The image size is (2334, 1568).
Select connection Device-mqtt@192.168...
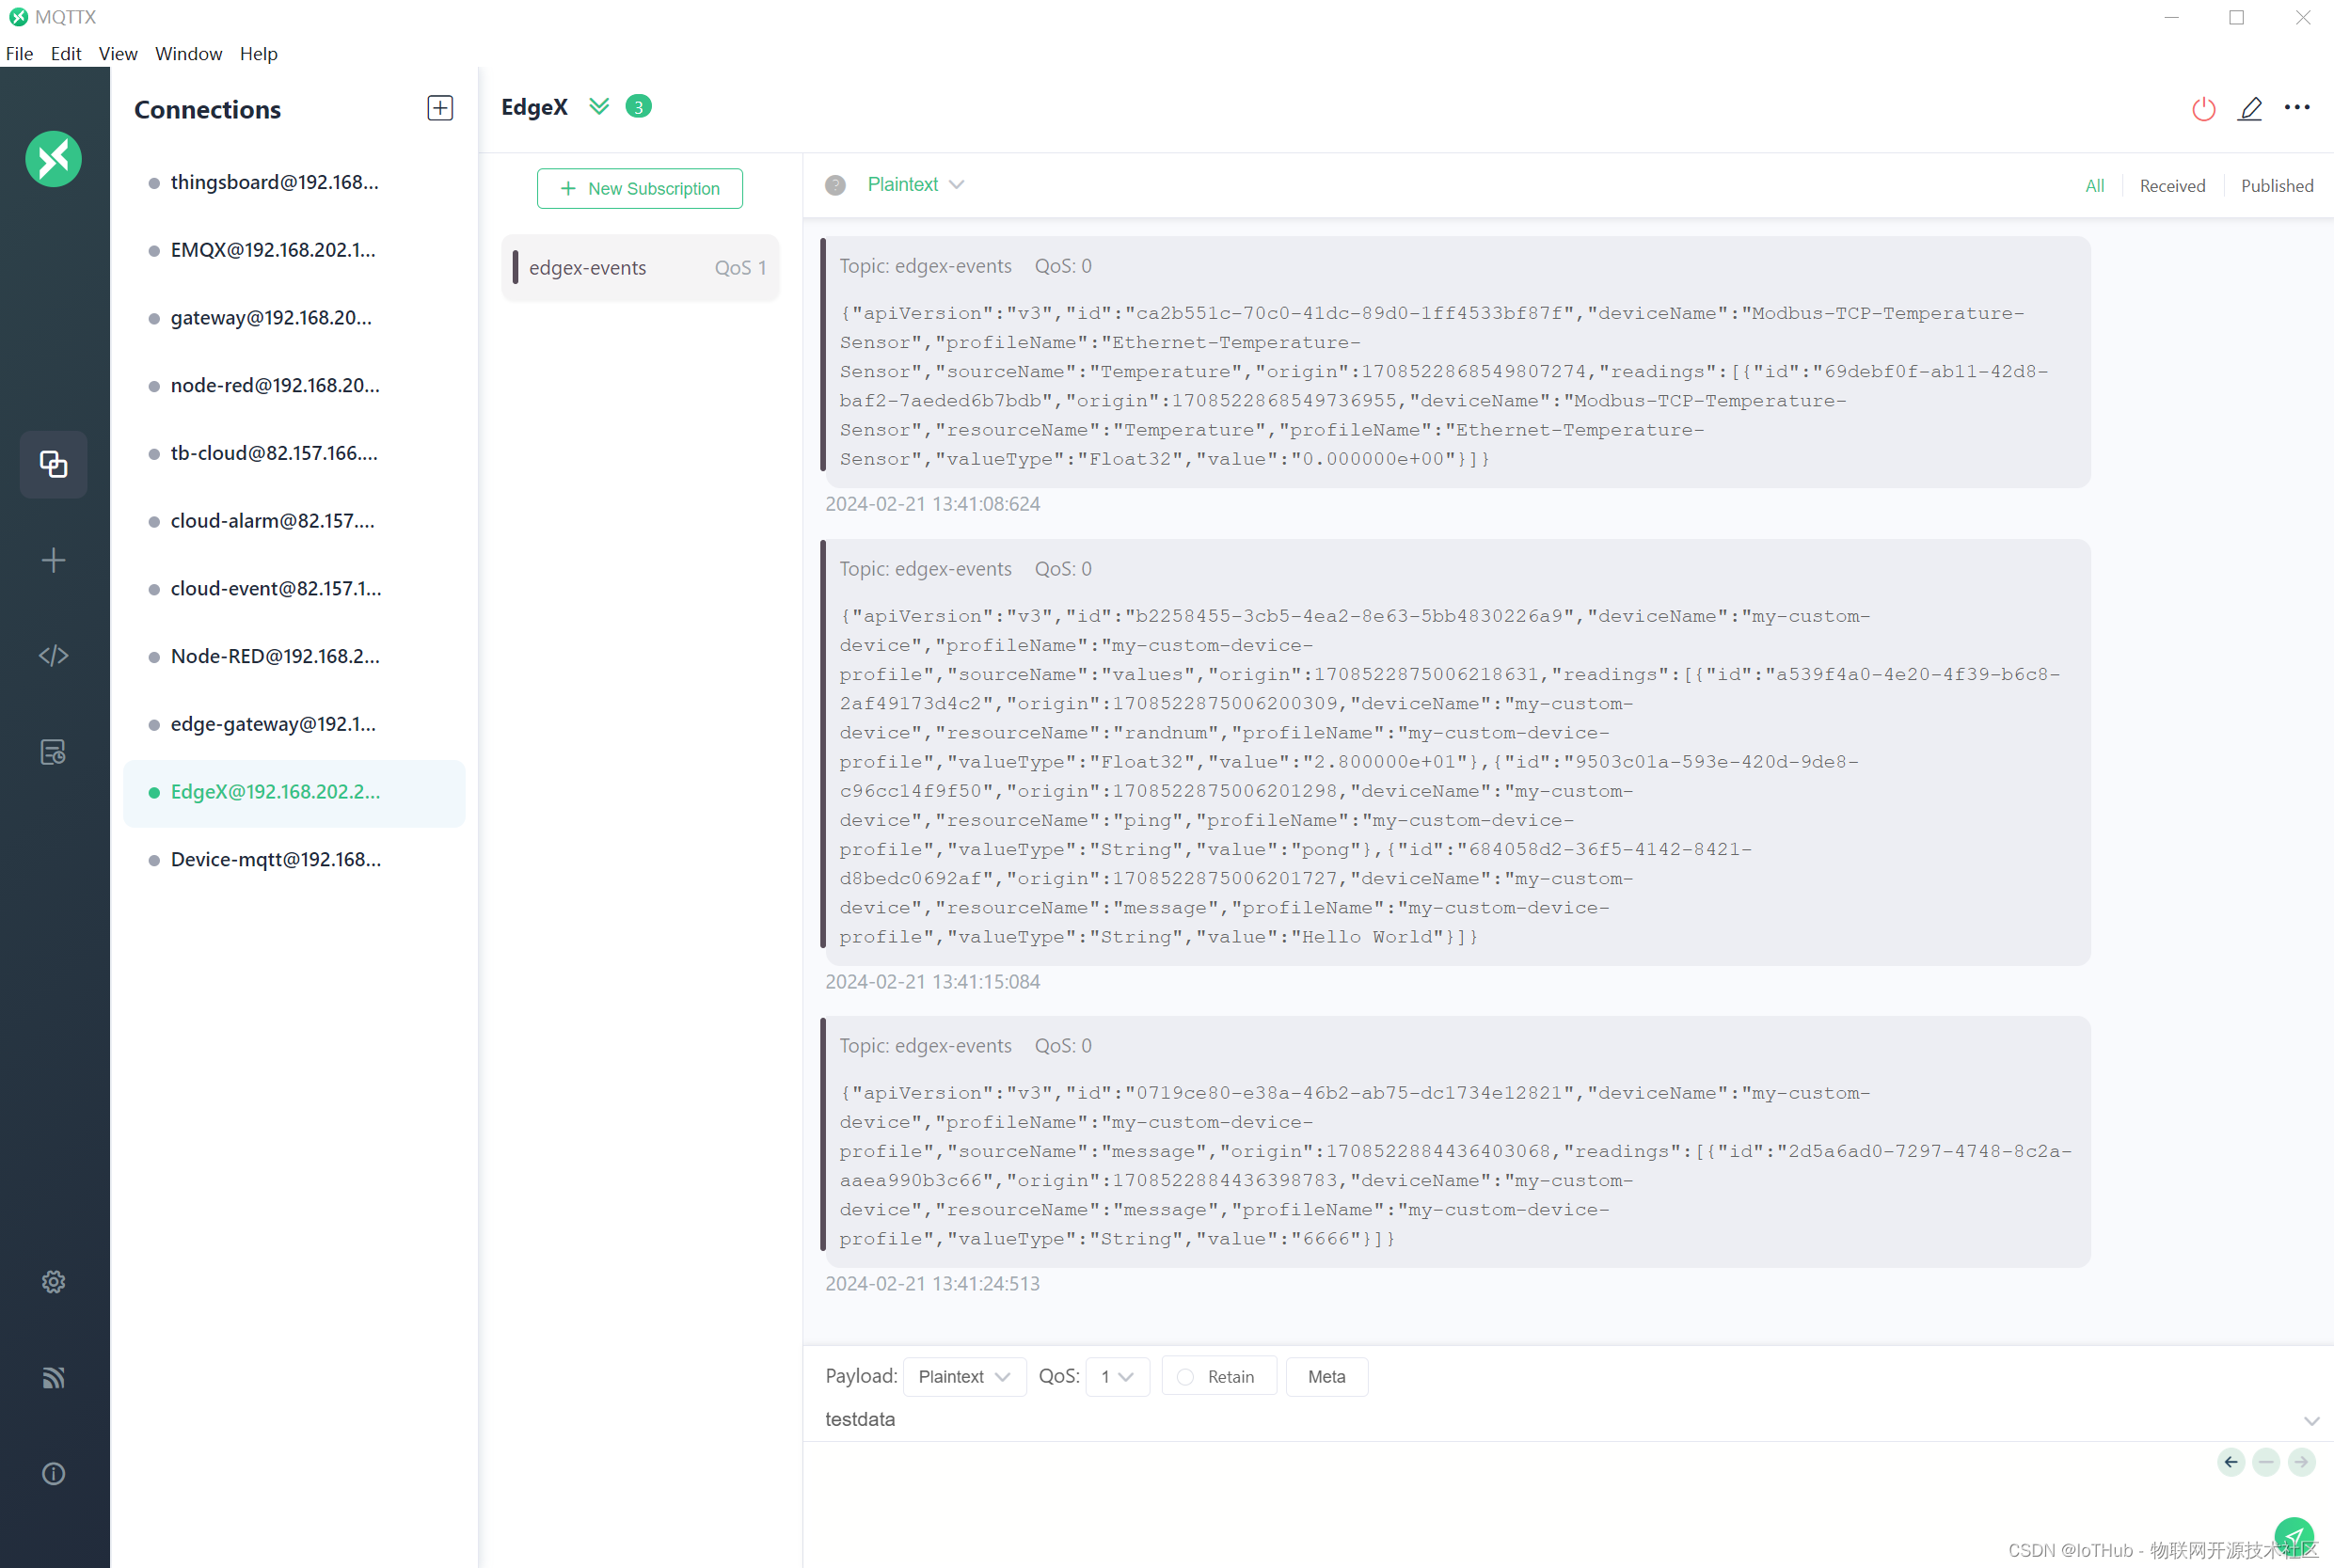tap(294, 860)
